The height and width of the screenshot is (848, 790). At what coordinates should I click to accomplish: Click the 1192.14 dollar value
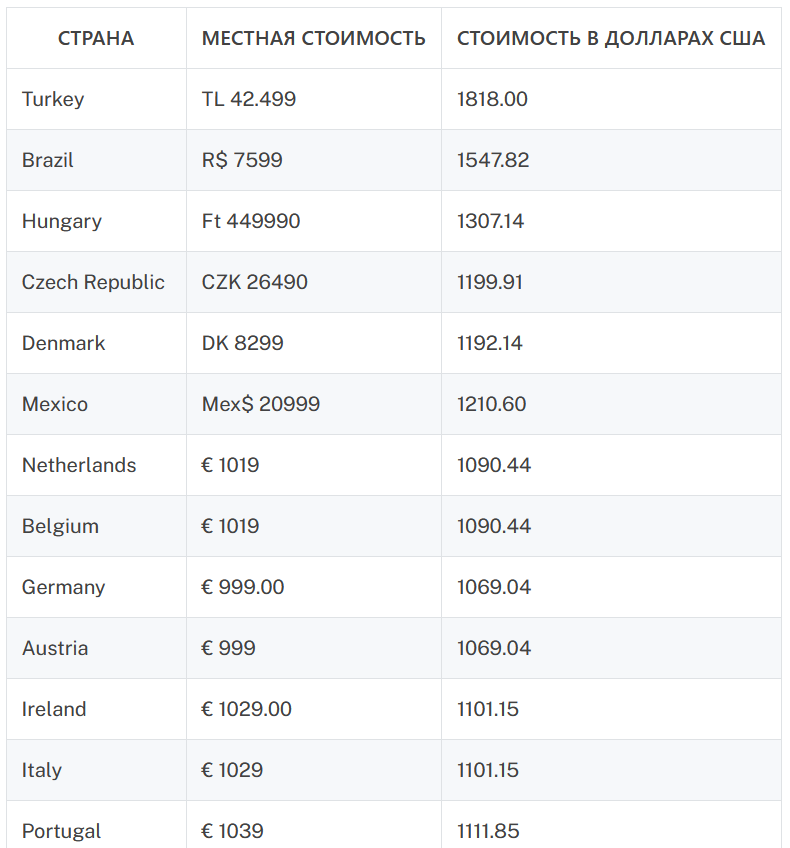coord(490,343)
